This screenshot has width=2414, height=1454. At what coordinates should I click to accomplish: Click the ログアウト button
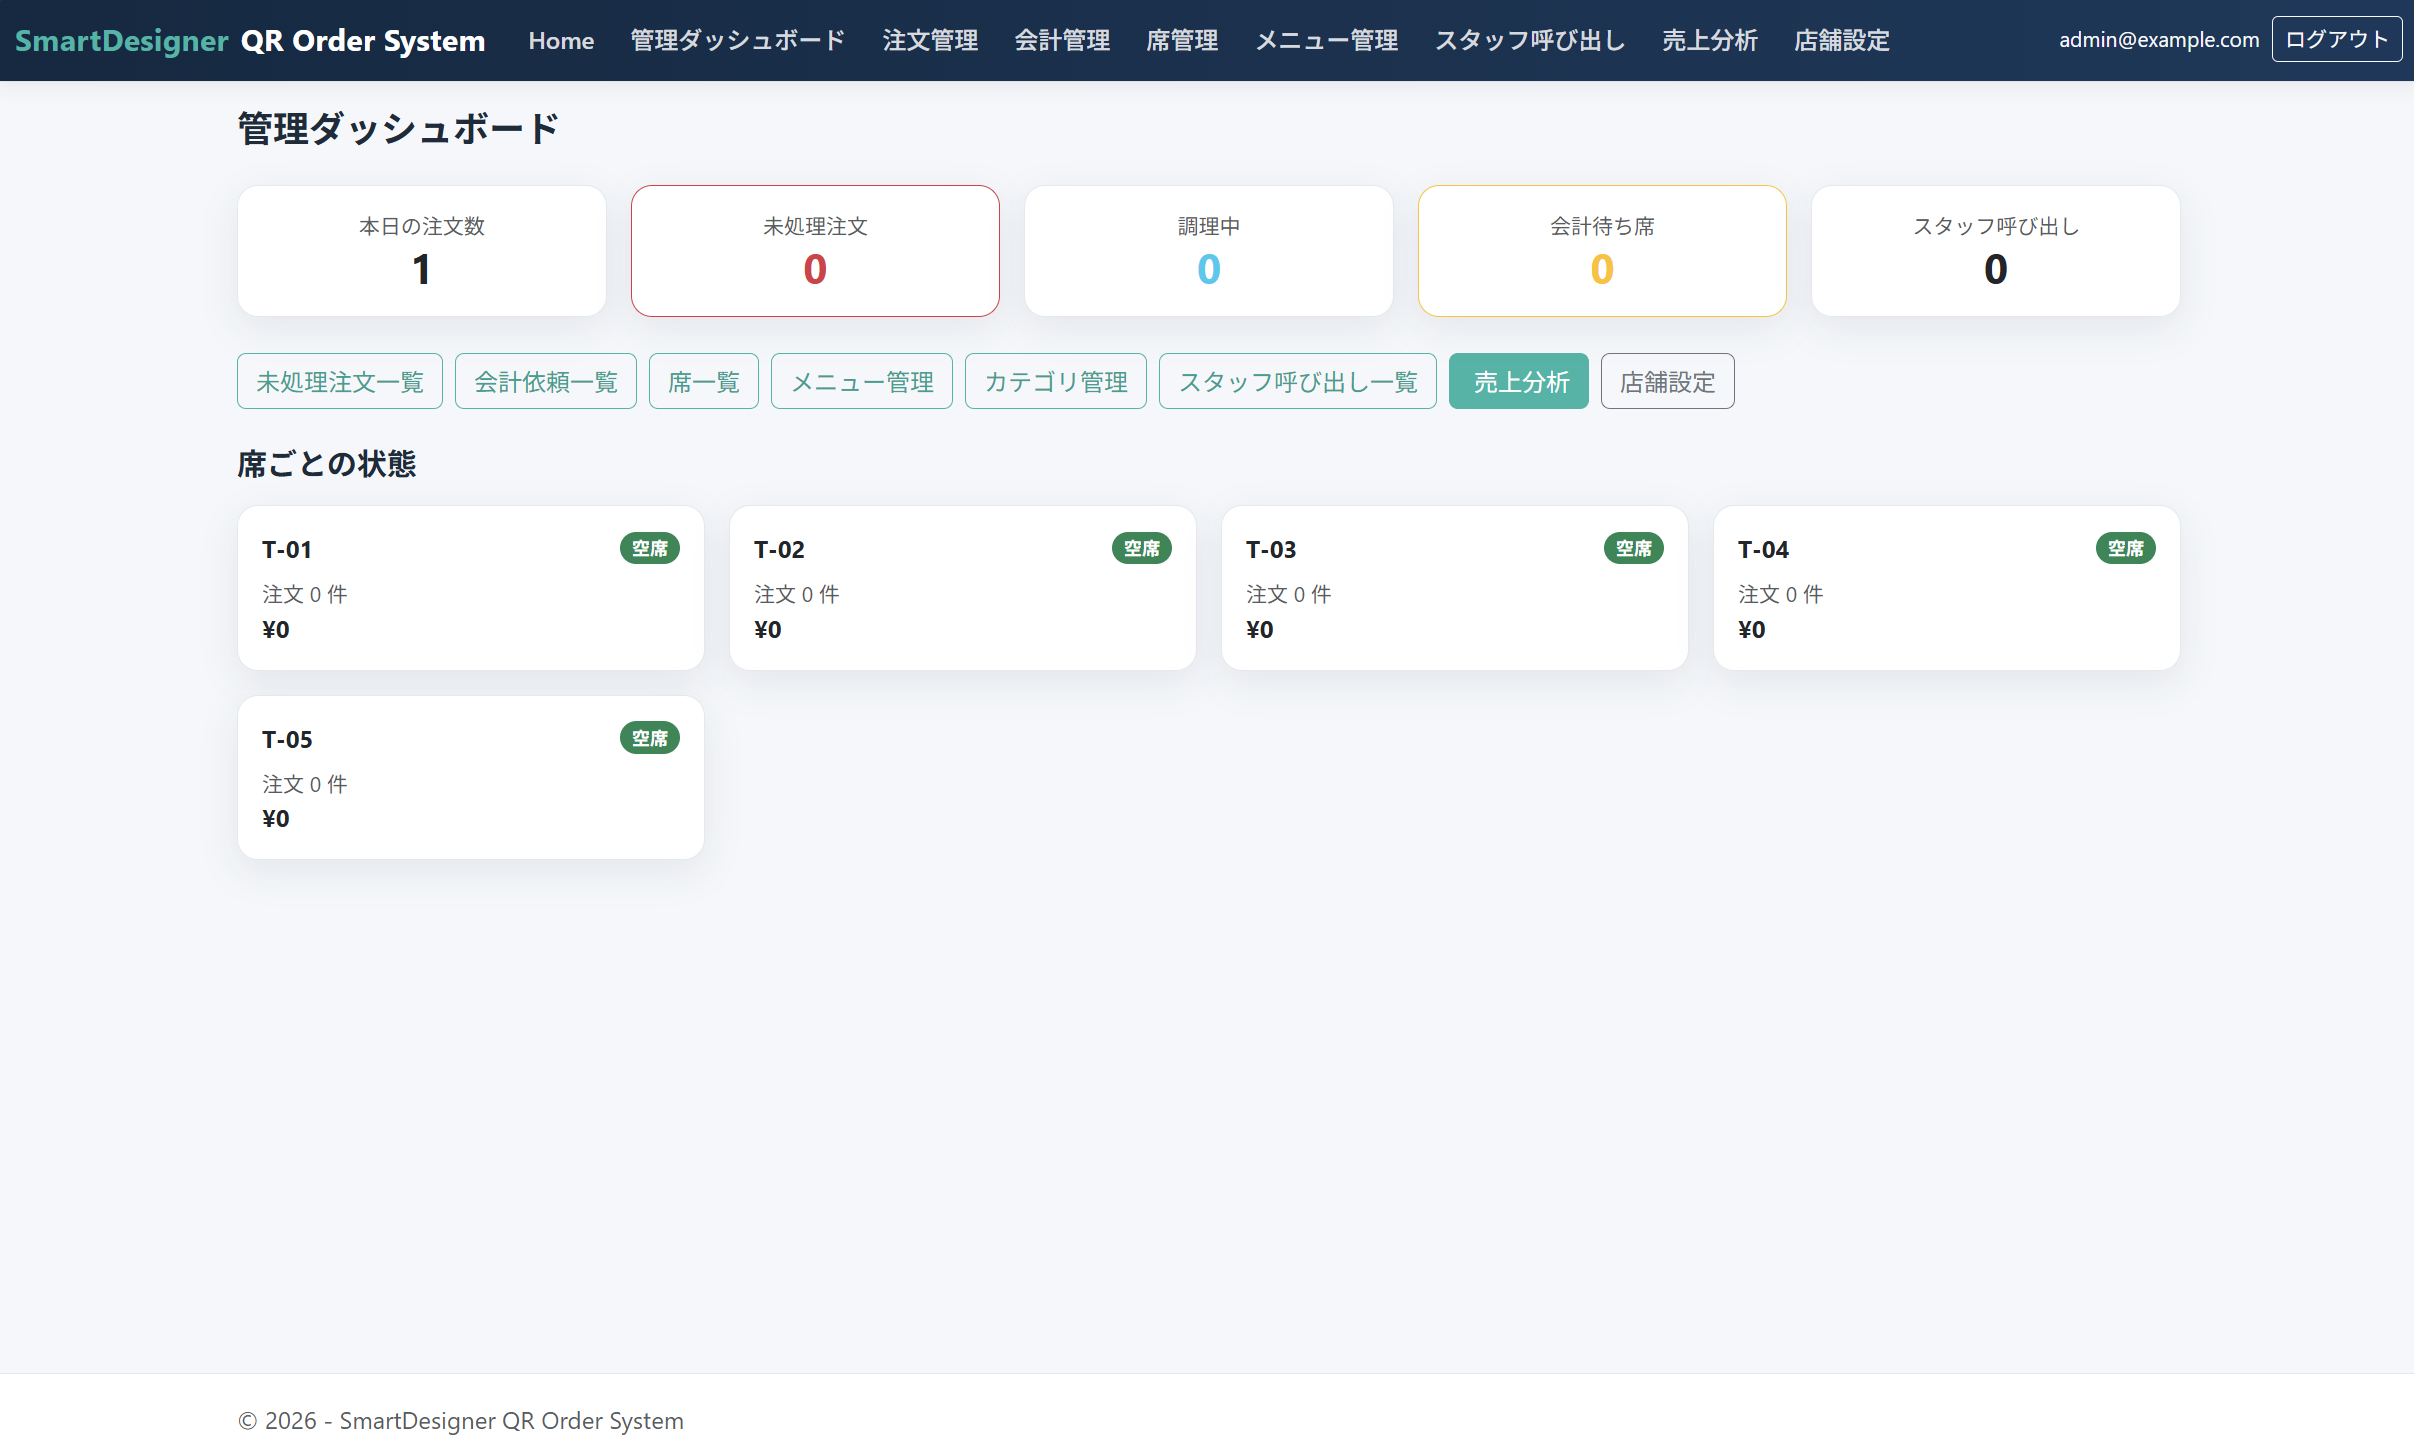[x=2336, y=40]
